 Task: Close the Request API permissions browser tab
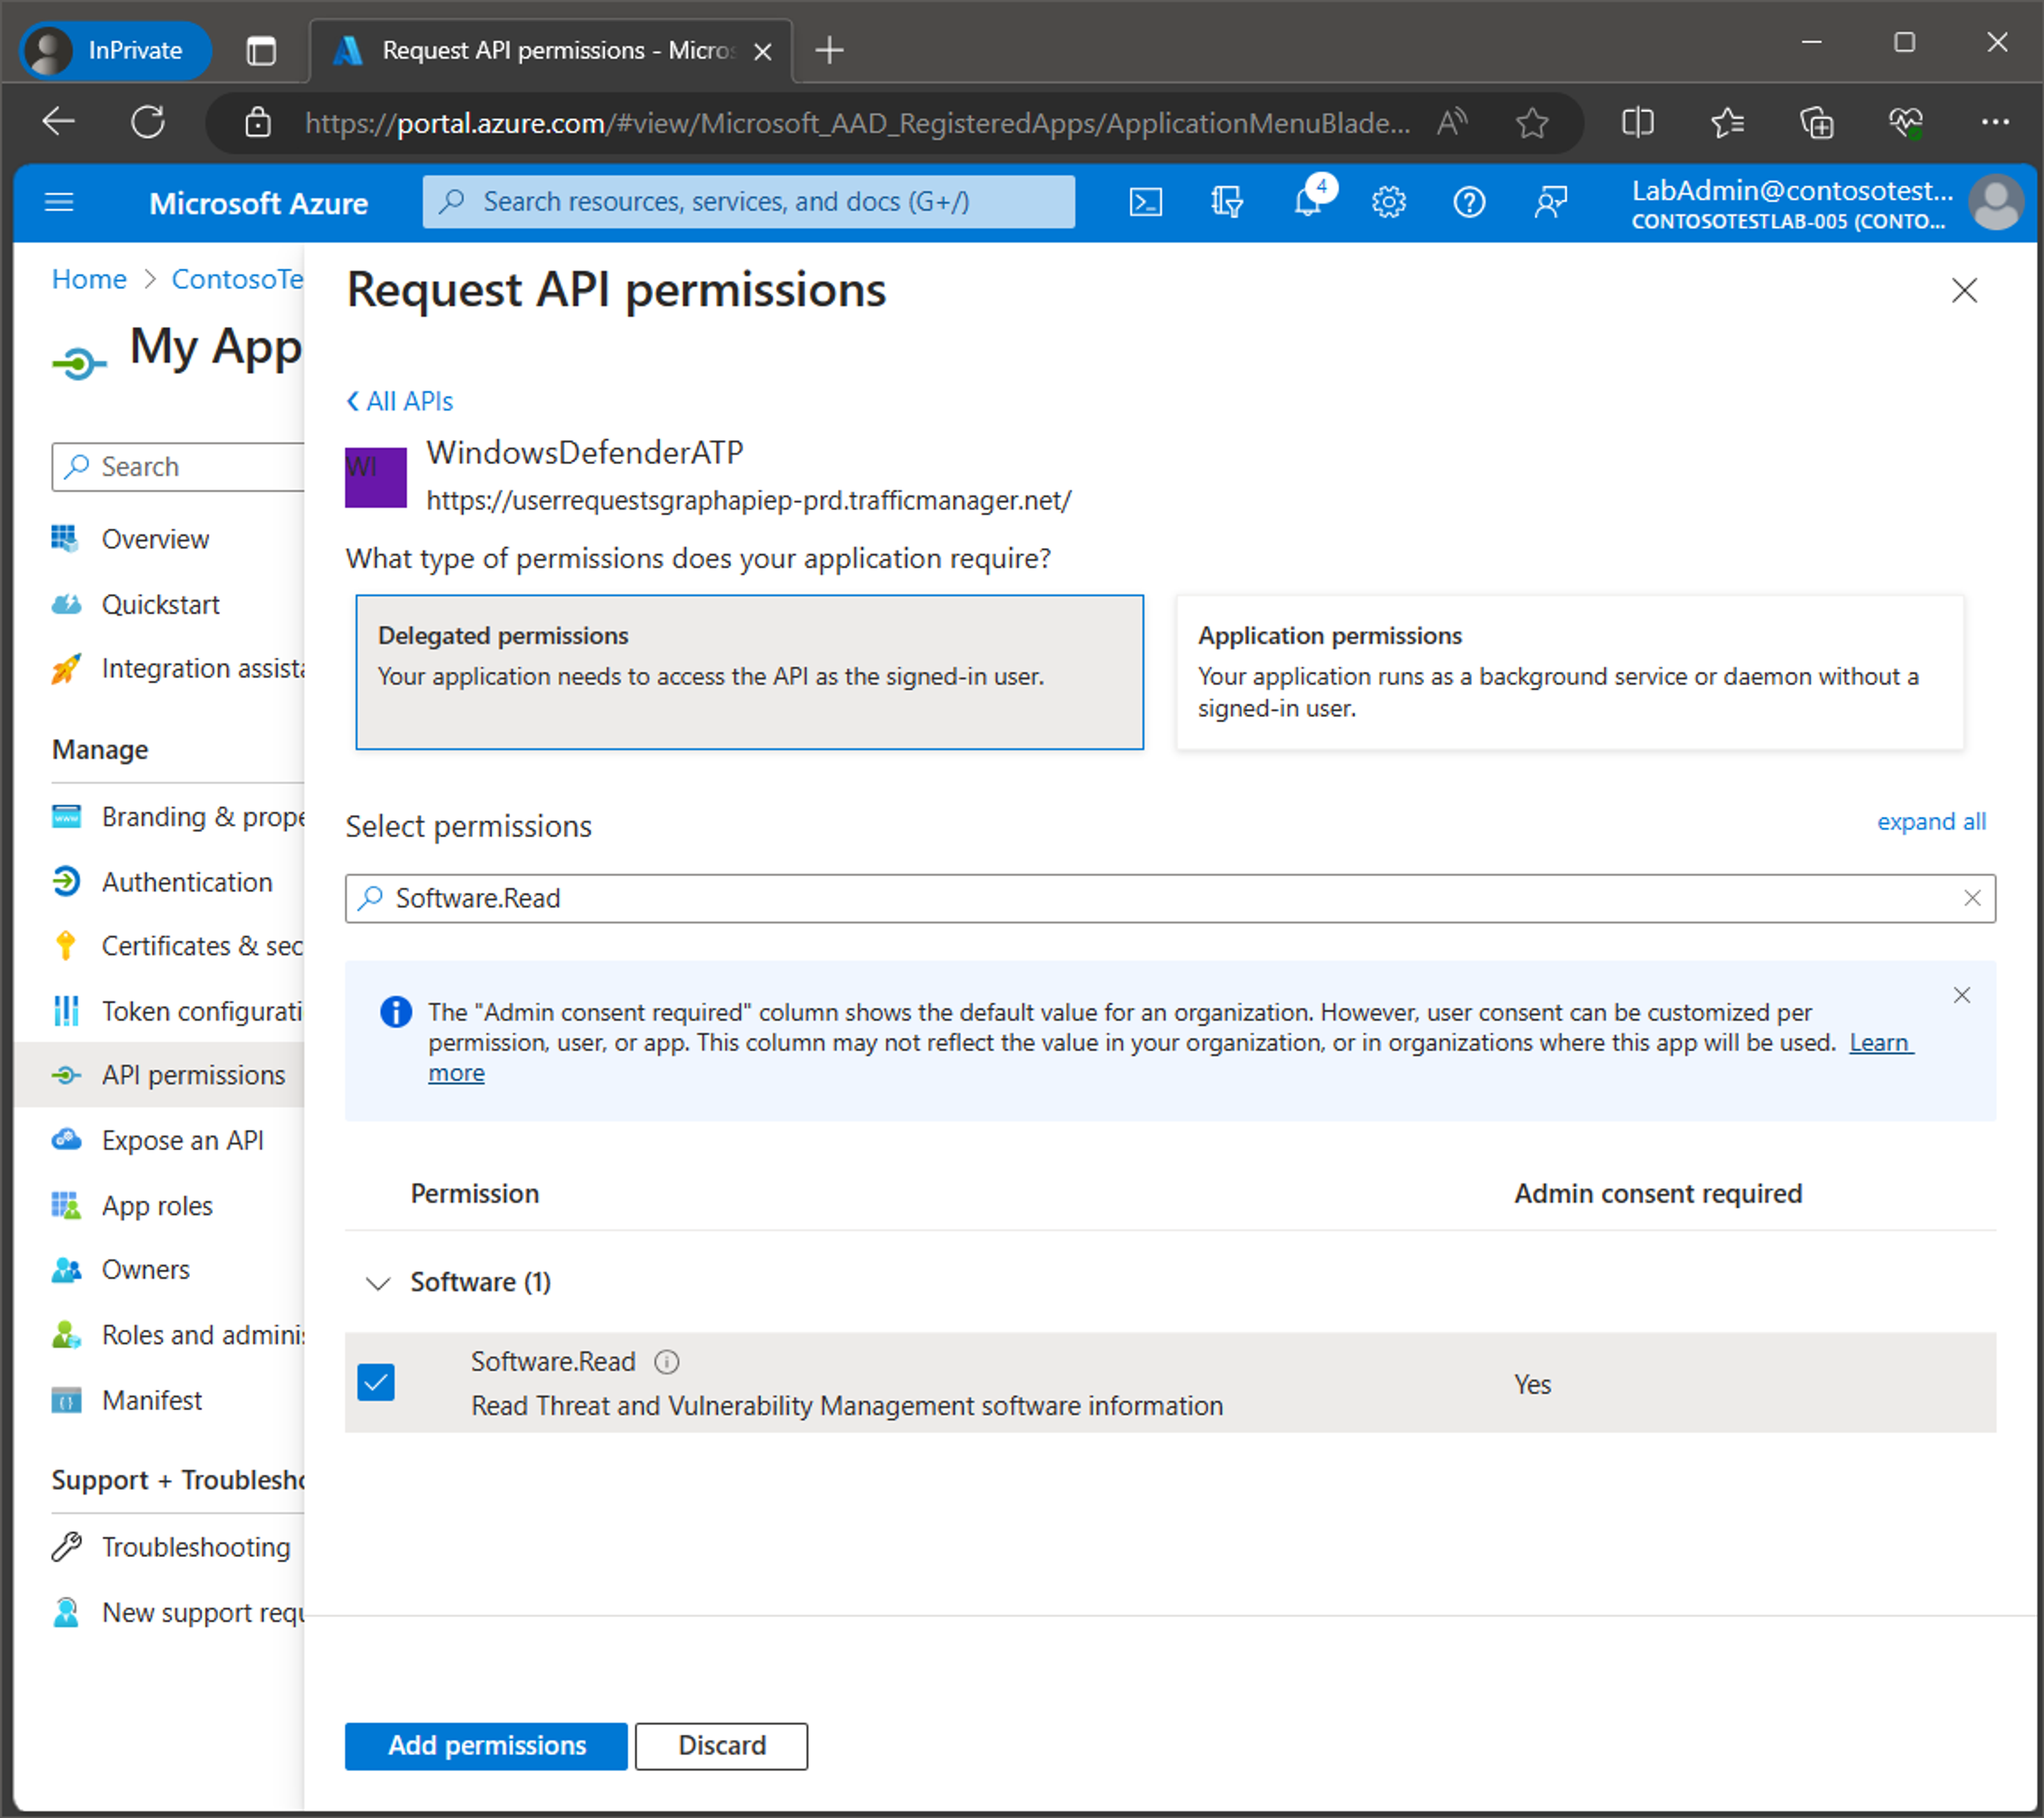(762, 51)
